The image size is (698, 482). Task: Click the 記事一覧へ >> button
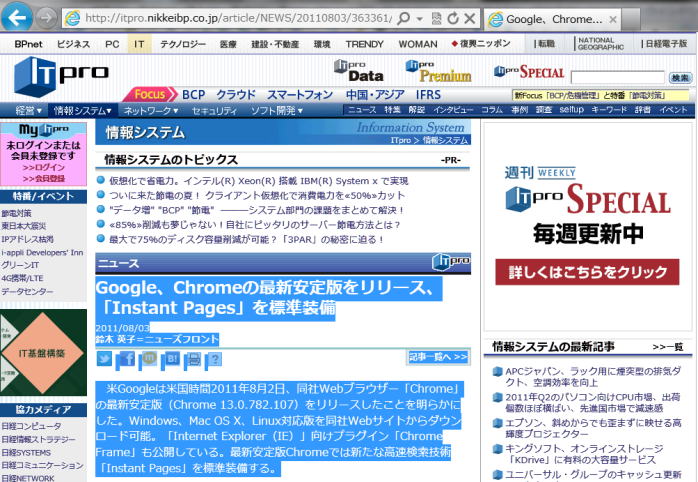tap(438, 356)
